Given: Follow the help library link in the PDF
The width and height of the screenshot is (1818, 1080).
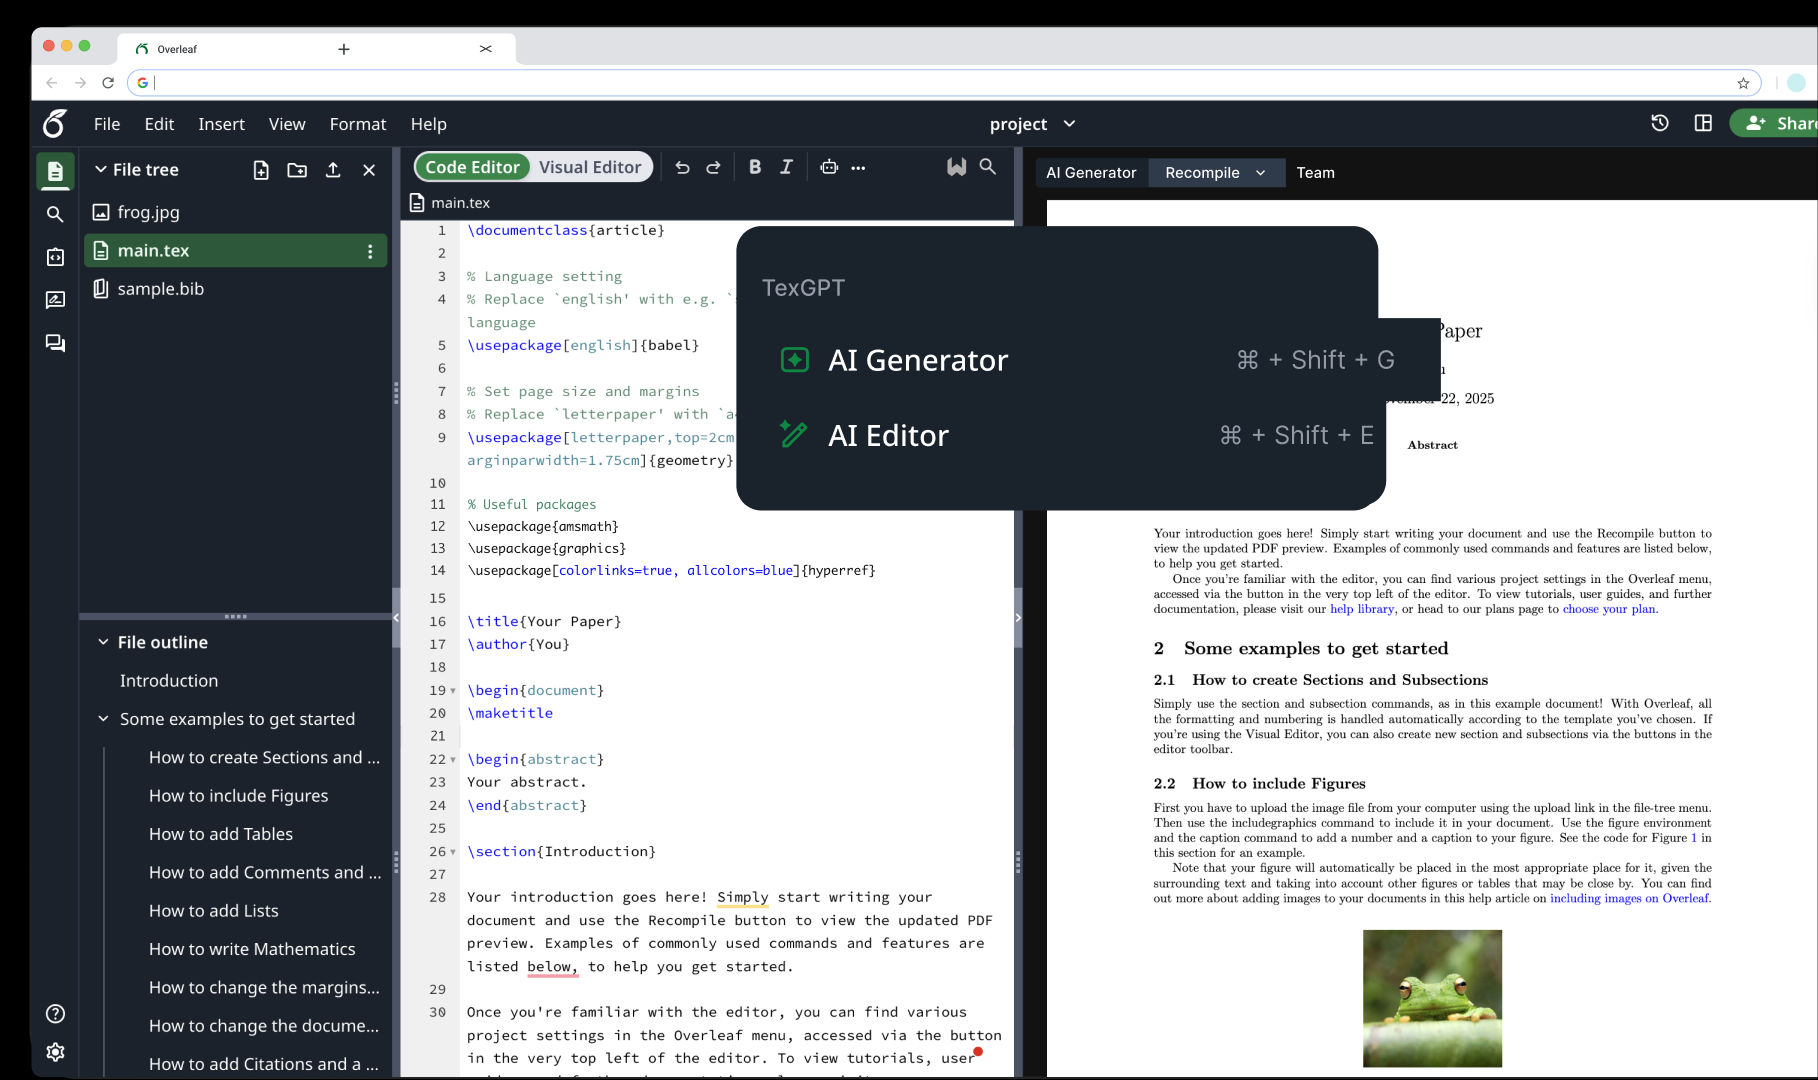Looking at the screenshot, I should [1362, 609].
